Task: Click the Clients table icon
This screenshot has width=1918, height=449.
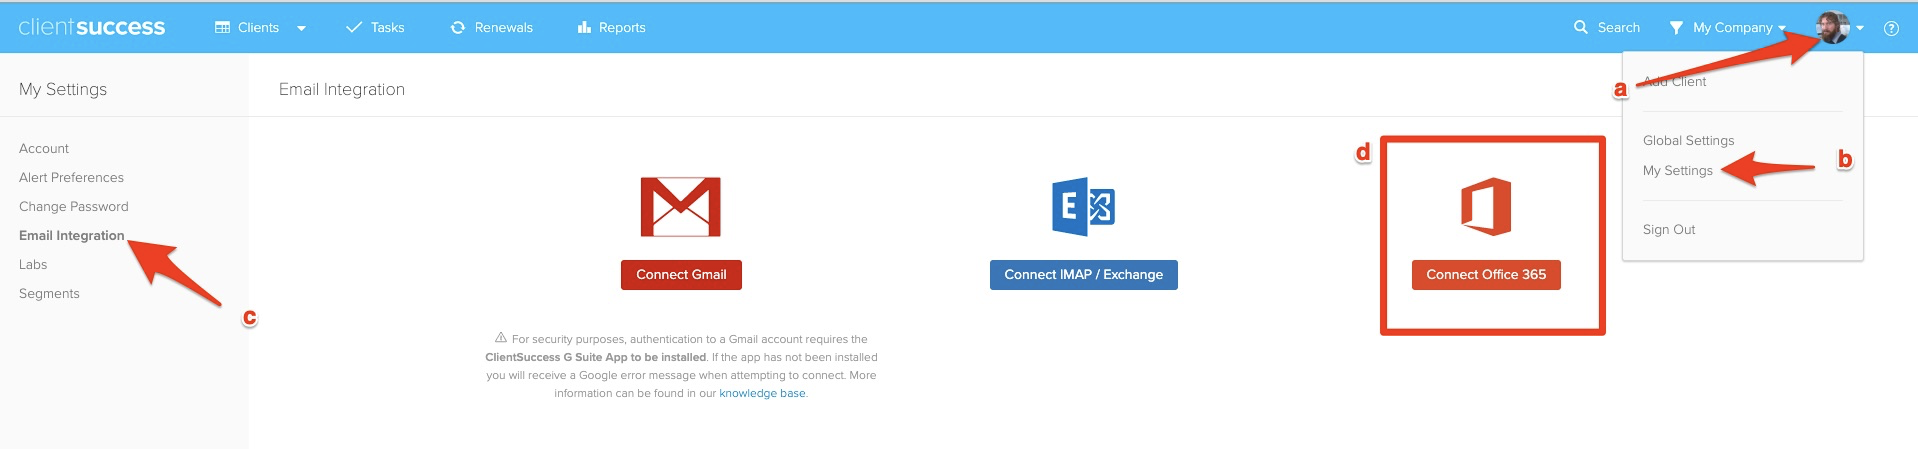Action: tap(222, 28)
